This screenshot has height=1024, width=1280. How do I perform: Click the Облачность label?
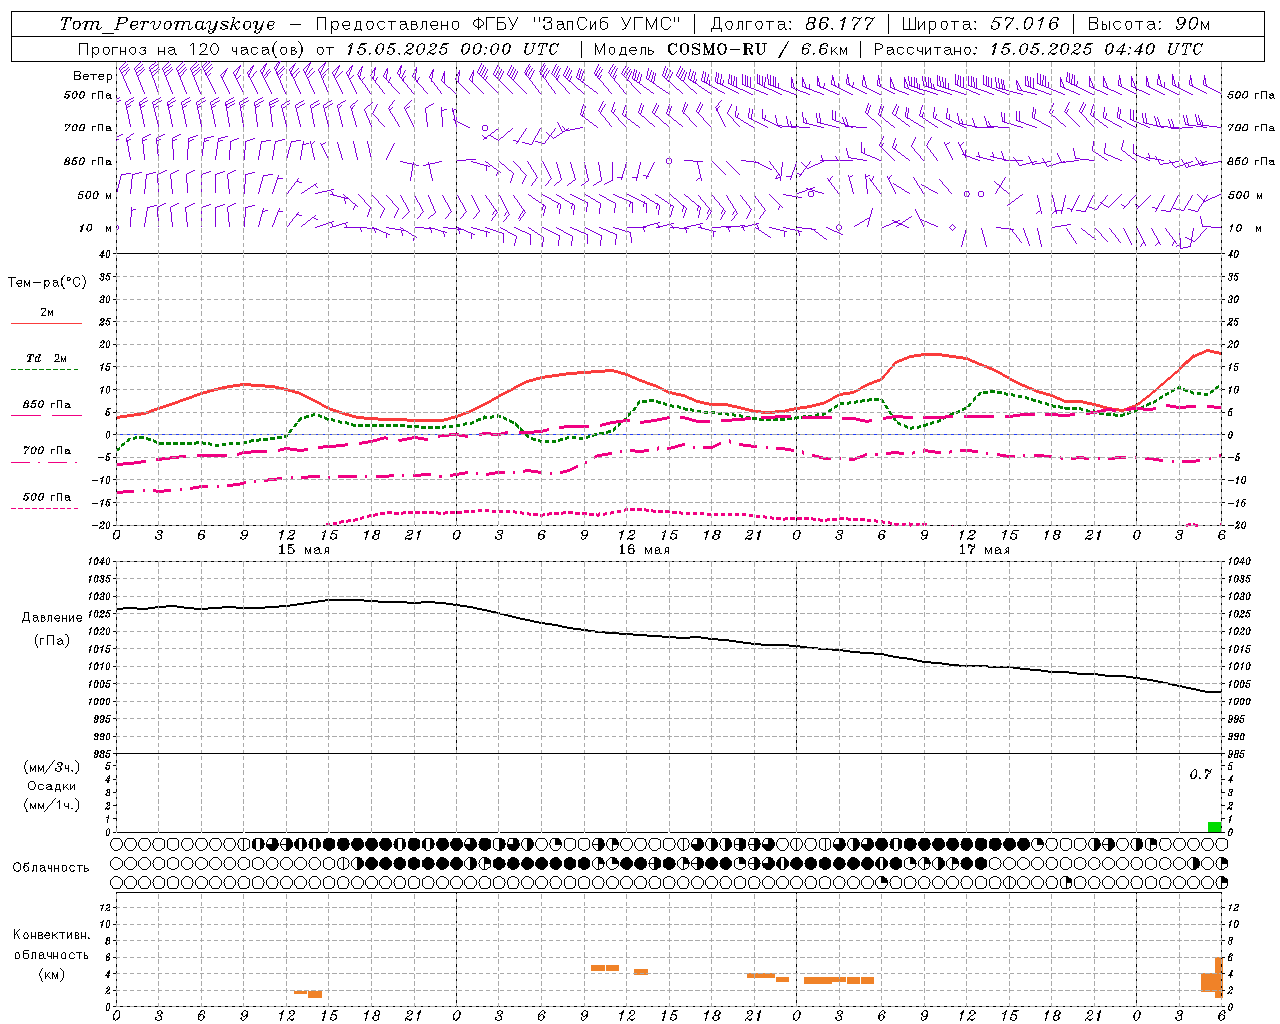[51, 868]
